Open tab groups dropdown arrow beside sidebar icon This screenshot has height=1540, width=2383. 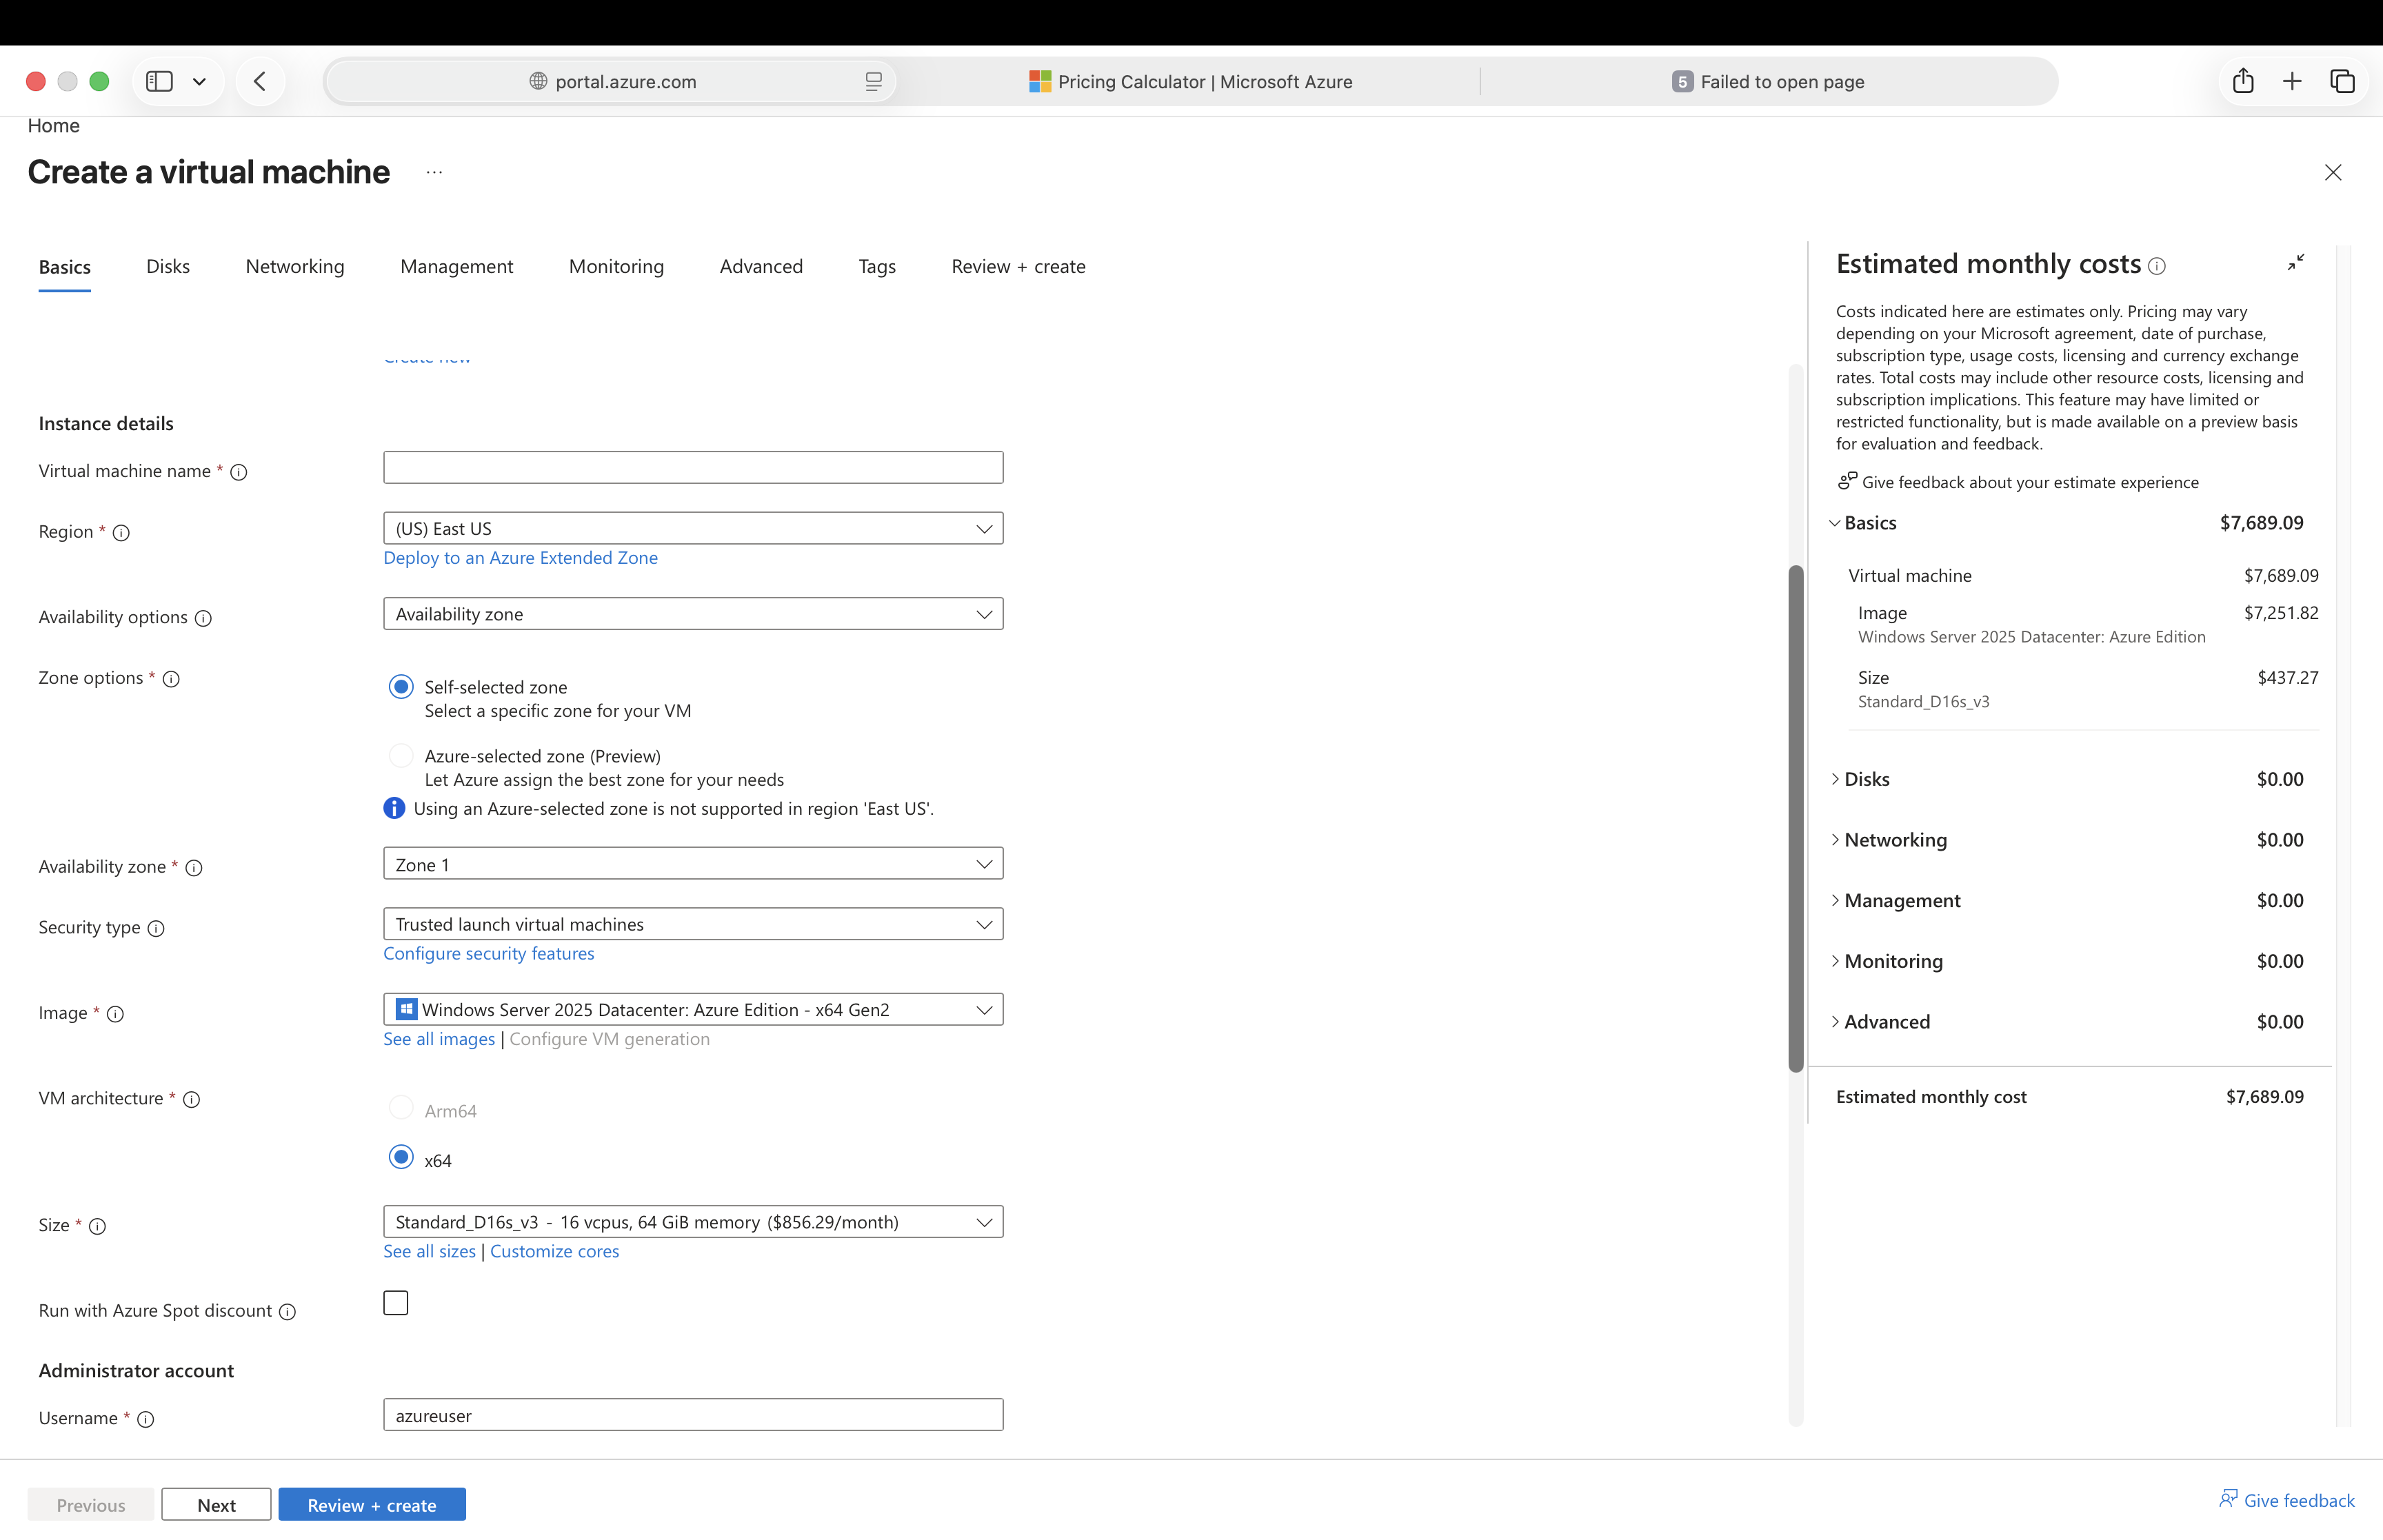click(200, 81)
